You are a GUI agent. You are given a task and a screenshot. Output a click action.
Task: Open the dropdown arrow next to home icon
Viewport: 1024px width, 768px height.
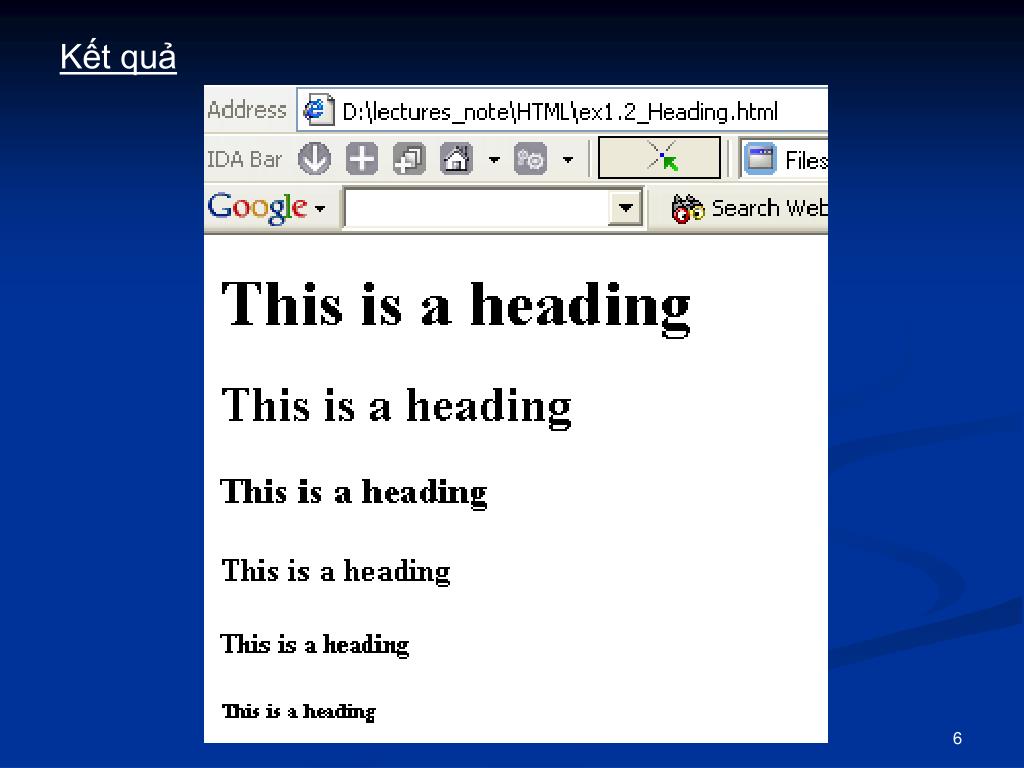[494, 159]
